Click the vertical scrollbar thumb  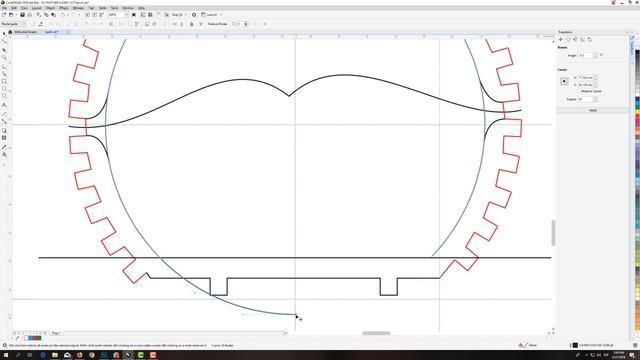point(553,233)
